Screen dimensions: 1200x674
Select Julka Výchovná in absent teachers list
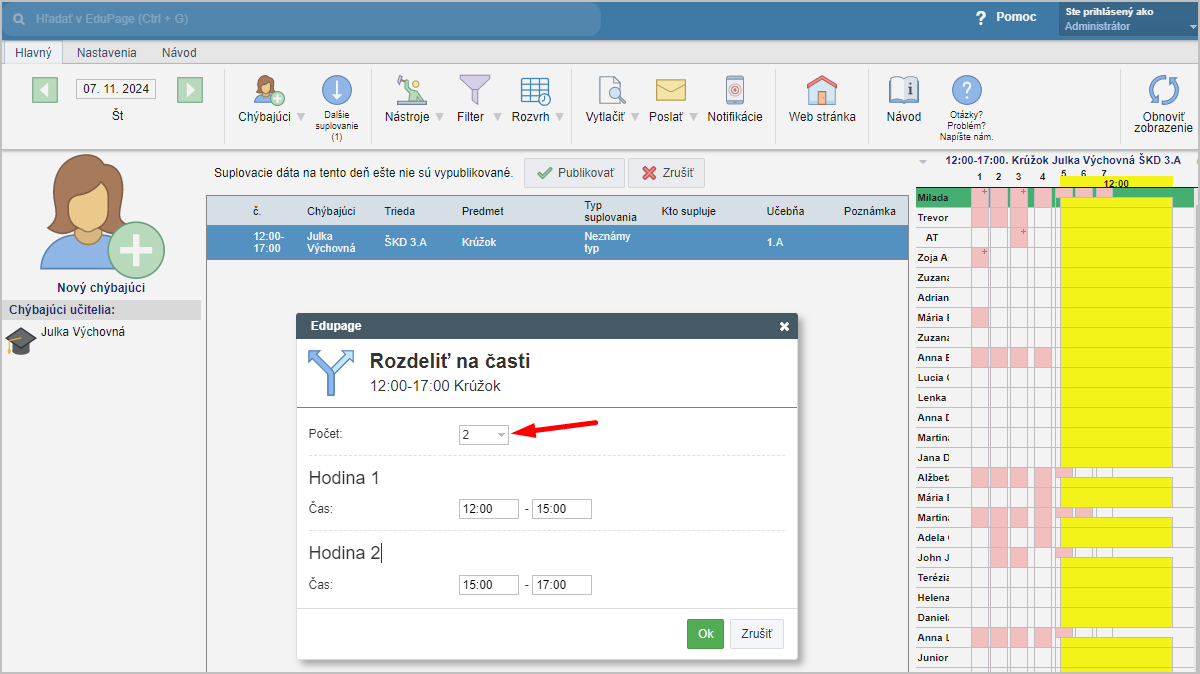(x=83, y=332)
